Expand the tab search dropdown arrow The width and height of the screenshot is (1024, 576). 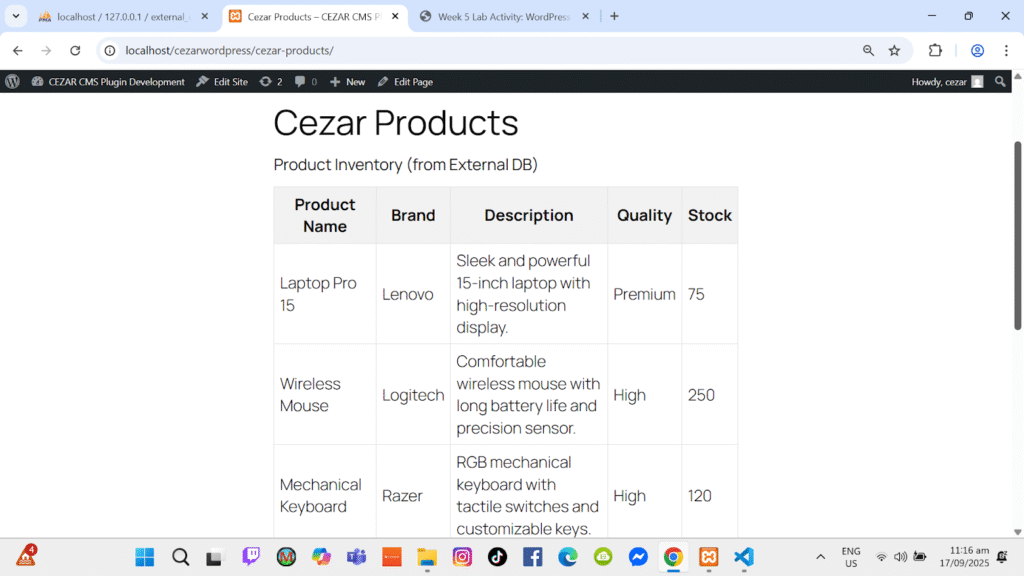tap(16, 16)
